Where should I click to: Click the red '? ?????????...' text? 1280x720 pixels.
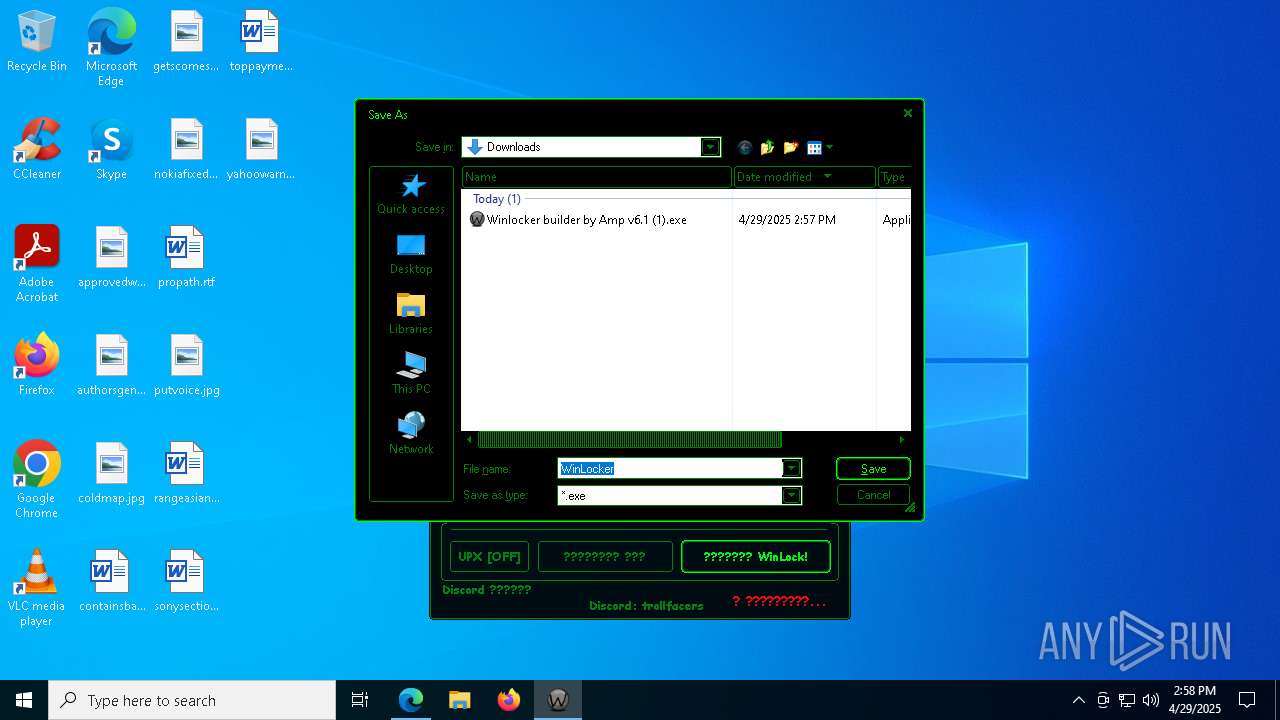point(779,601)
